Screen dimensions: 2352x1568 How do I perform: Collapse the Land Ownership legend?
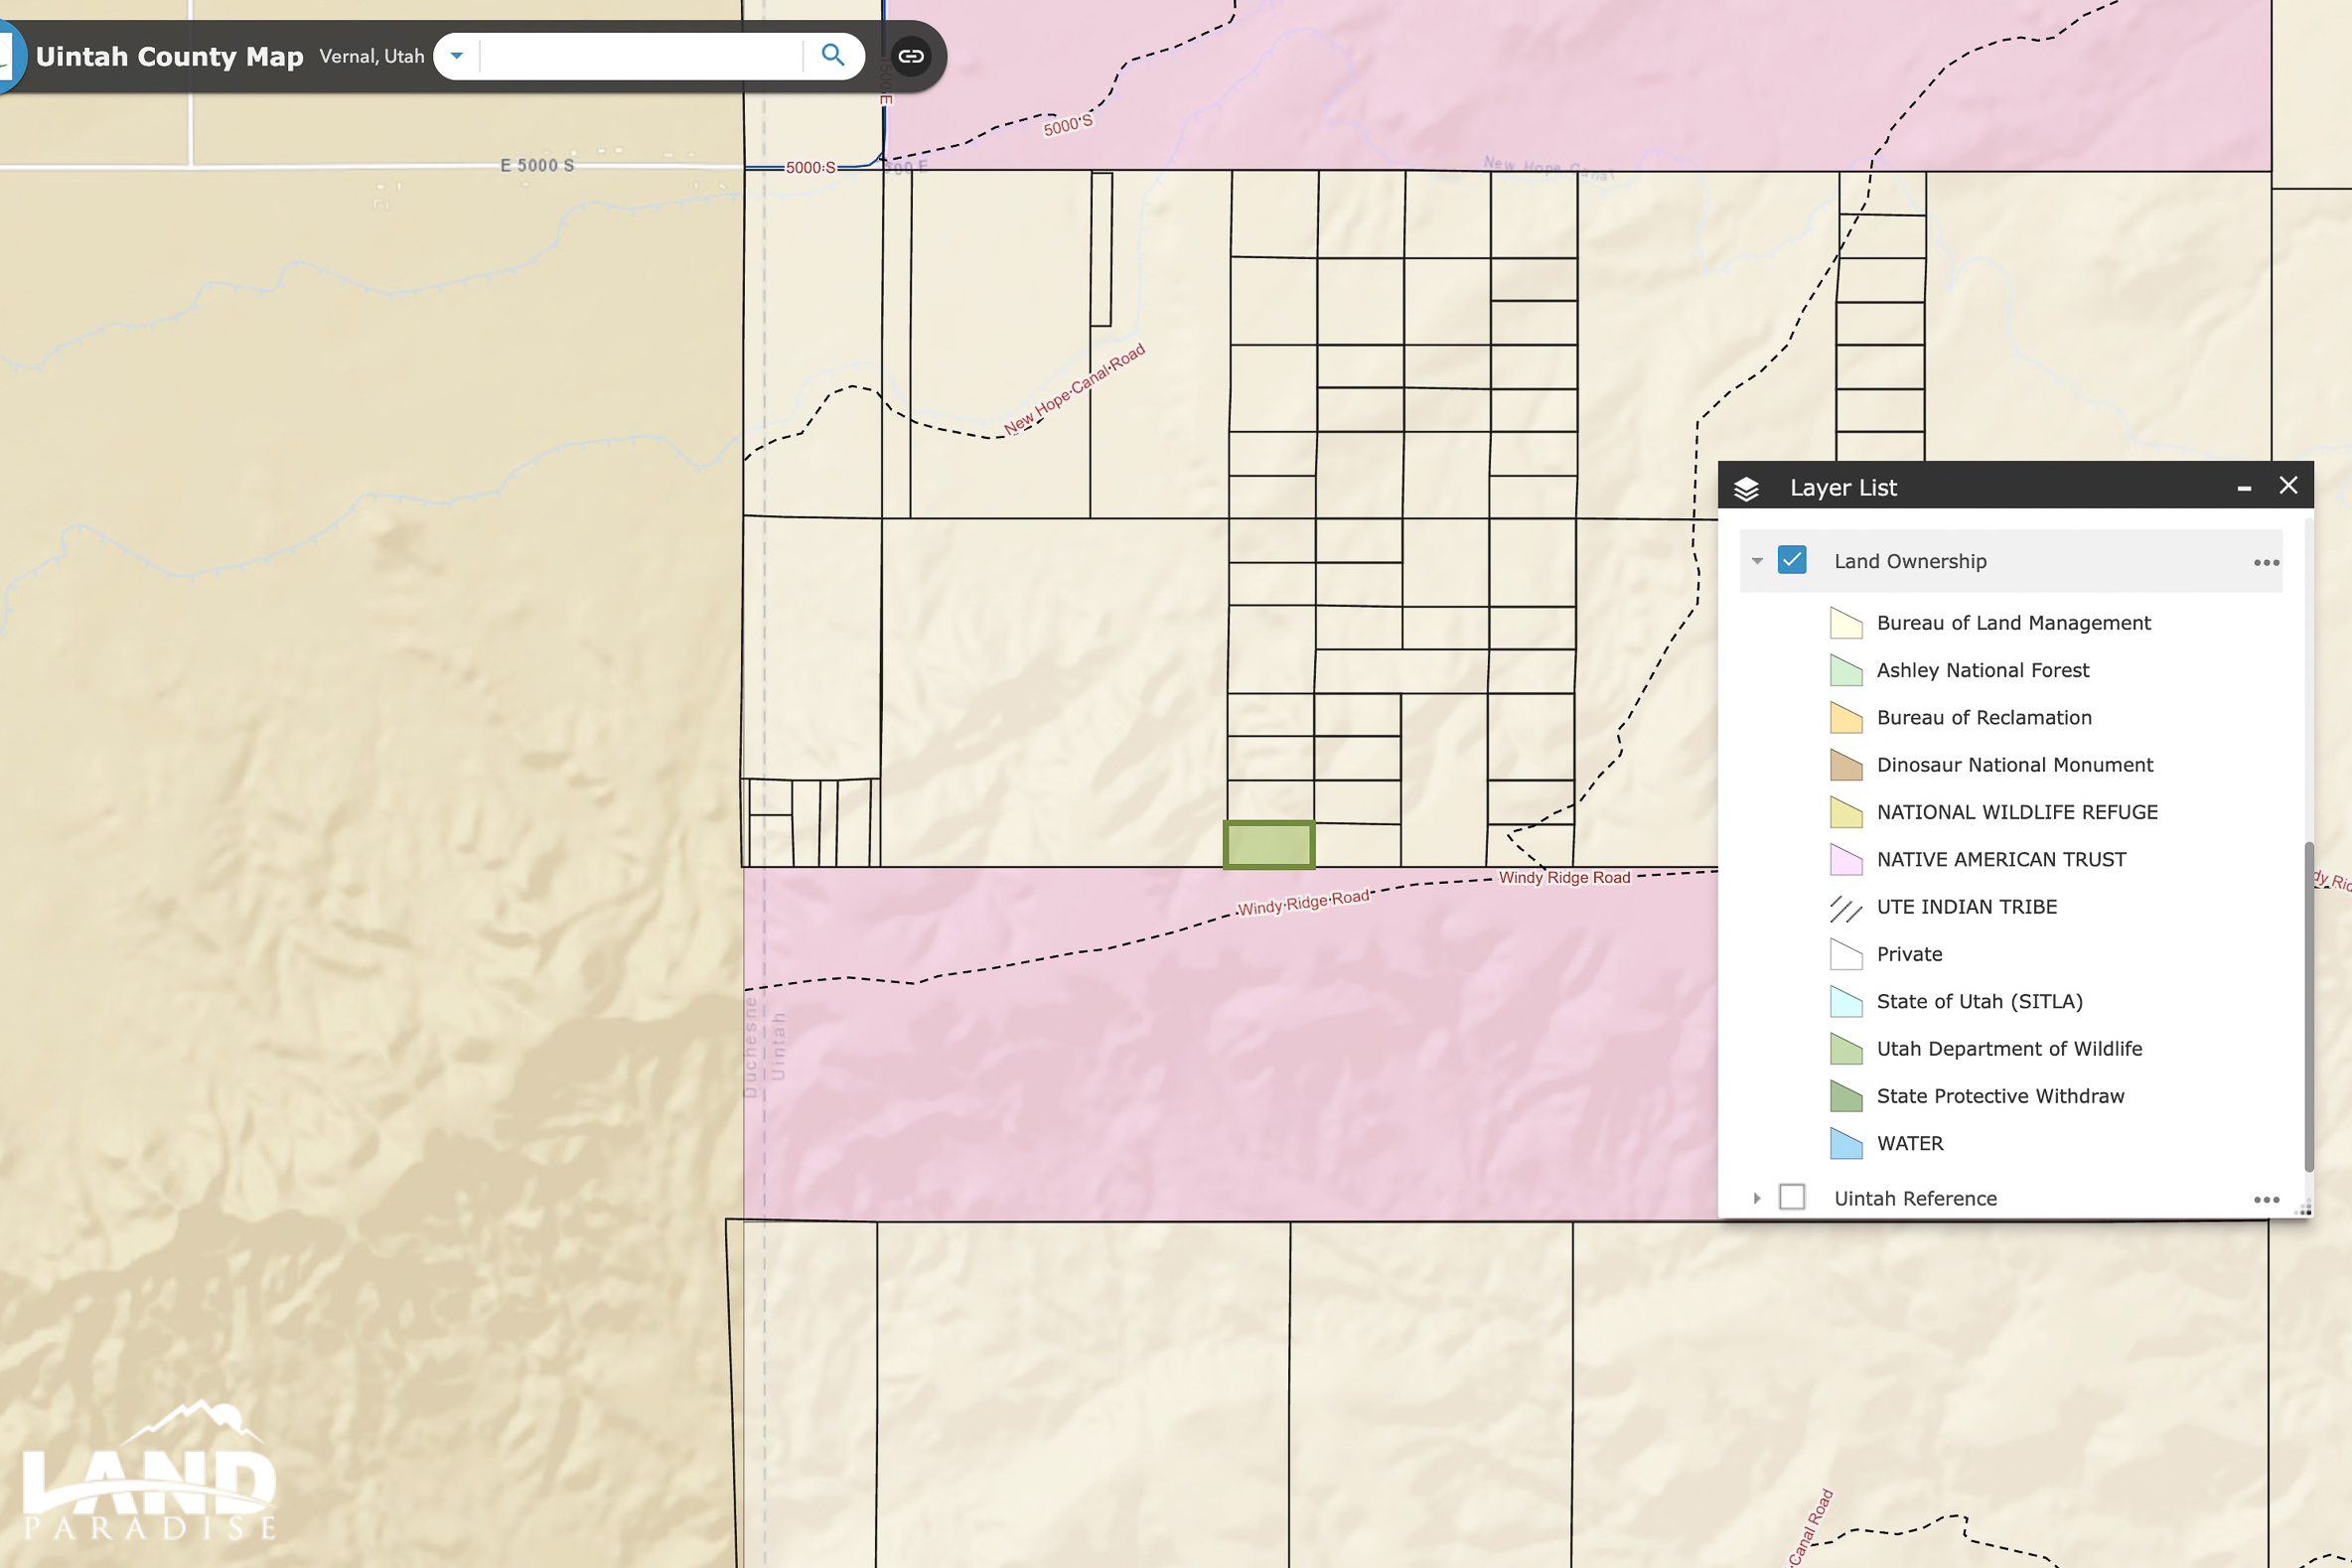point(1757,561)
